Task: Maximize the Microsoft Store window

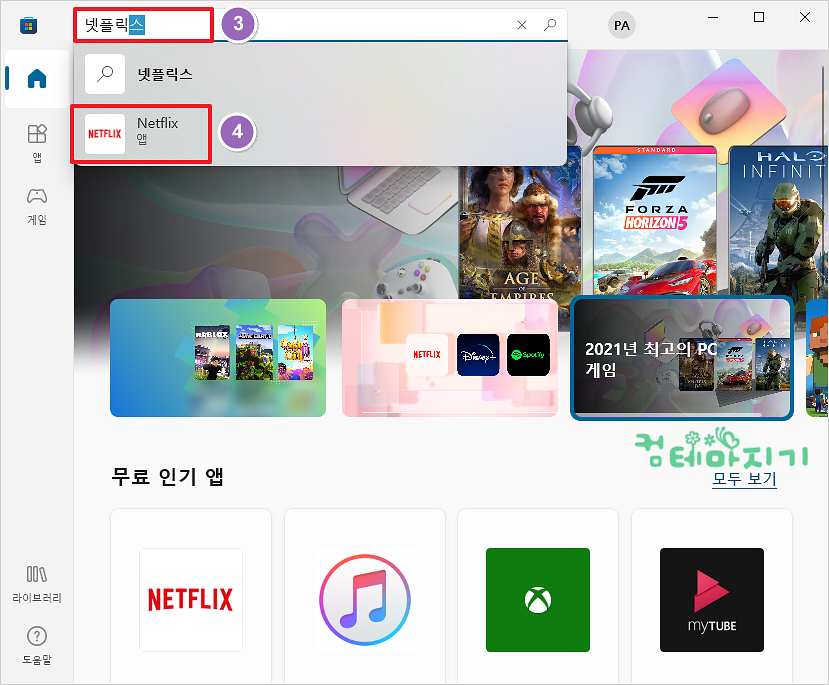Action: 759,17
